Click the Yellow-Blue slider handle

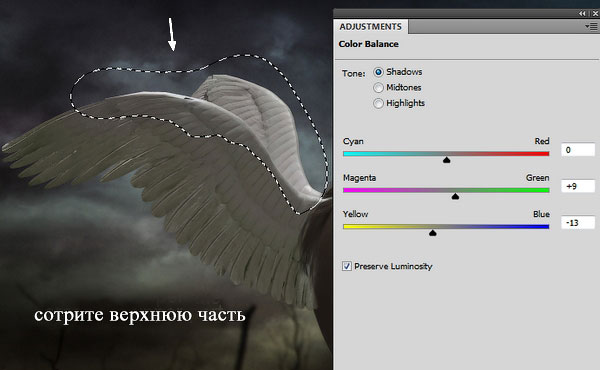[x=432, y=233]
